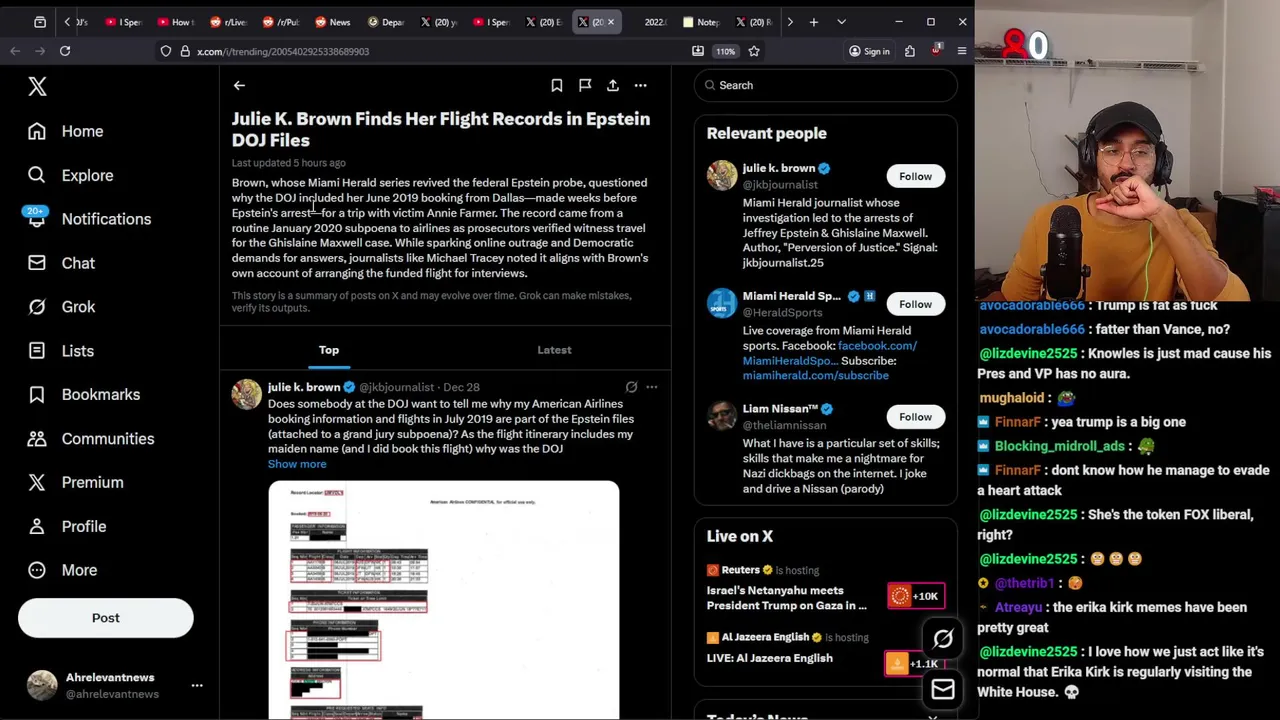Viewport: 1280px width, 720px height.
Task: Click the shield tracking protection icon
Action: tap(166, 51)
